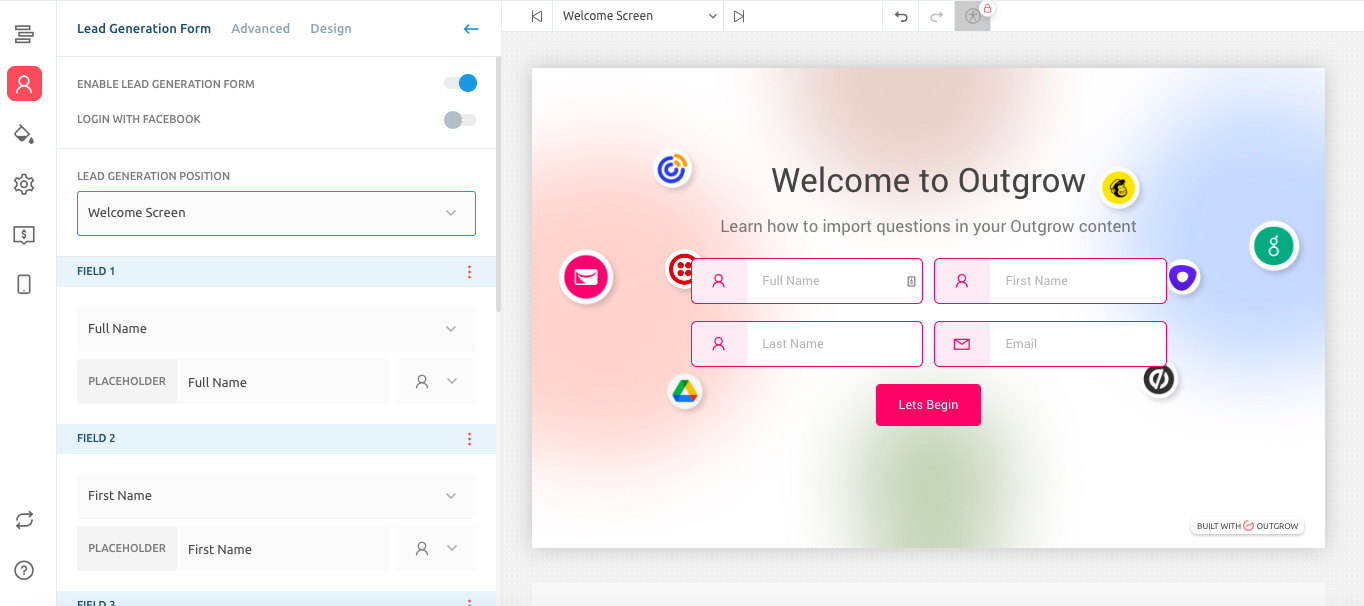Open the paint bucket design settings

pos(24,134)
